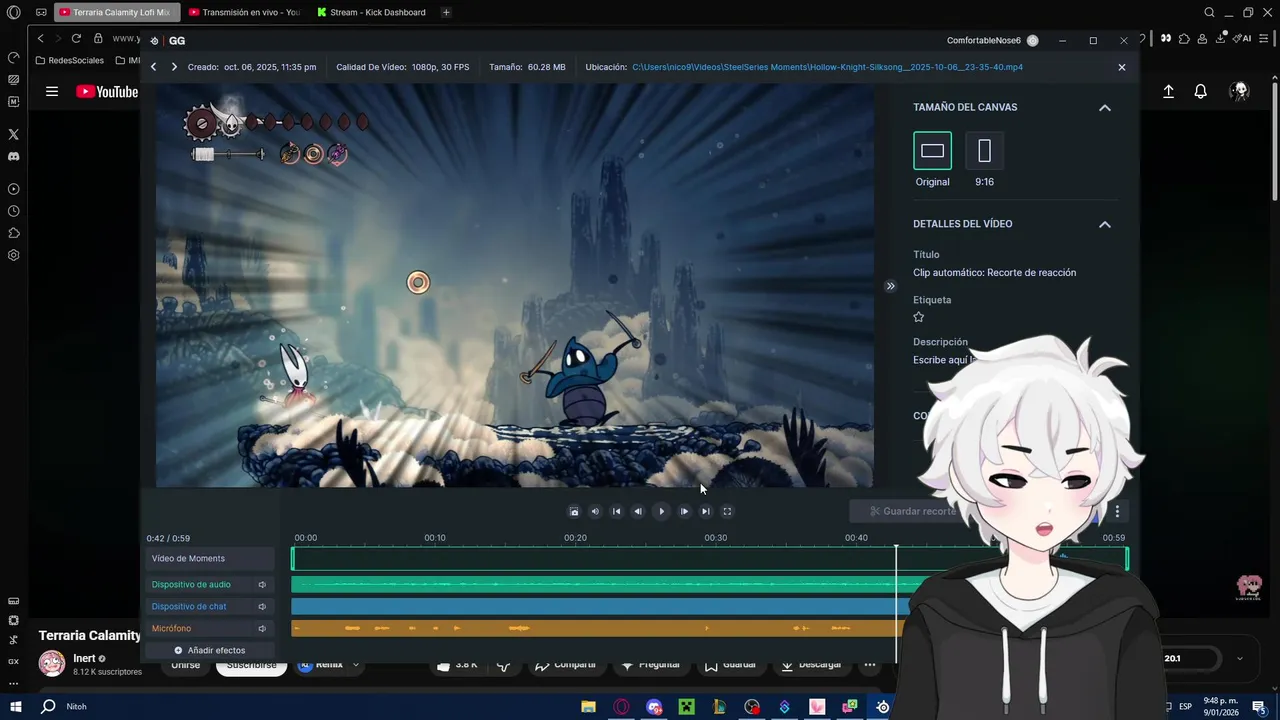
Task: Click the timeline playhead marker
Action: [x=896, y=548]
